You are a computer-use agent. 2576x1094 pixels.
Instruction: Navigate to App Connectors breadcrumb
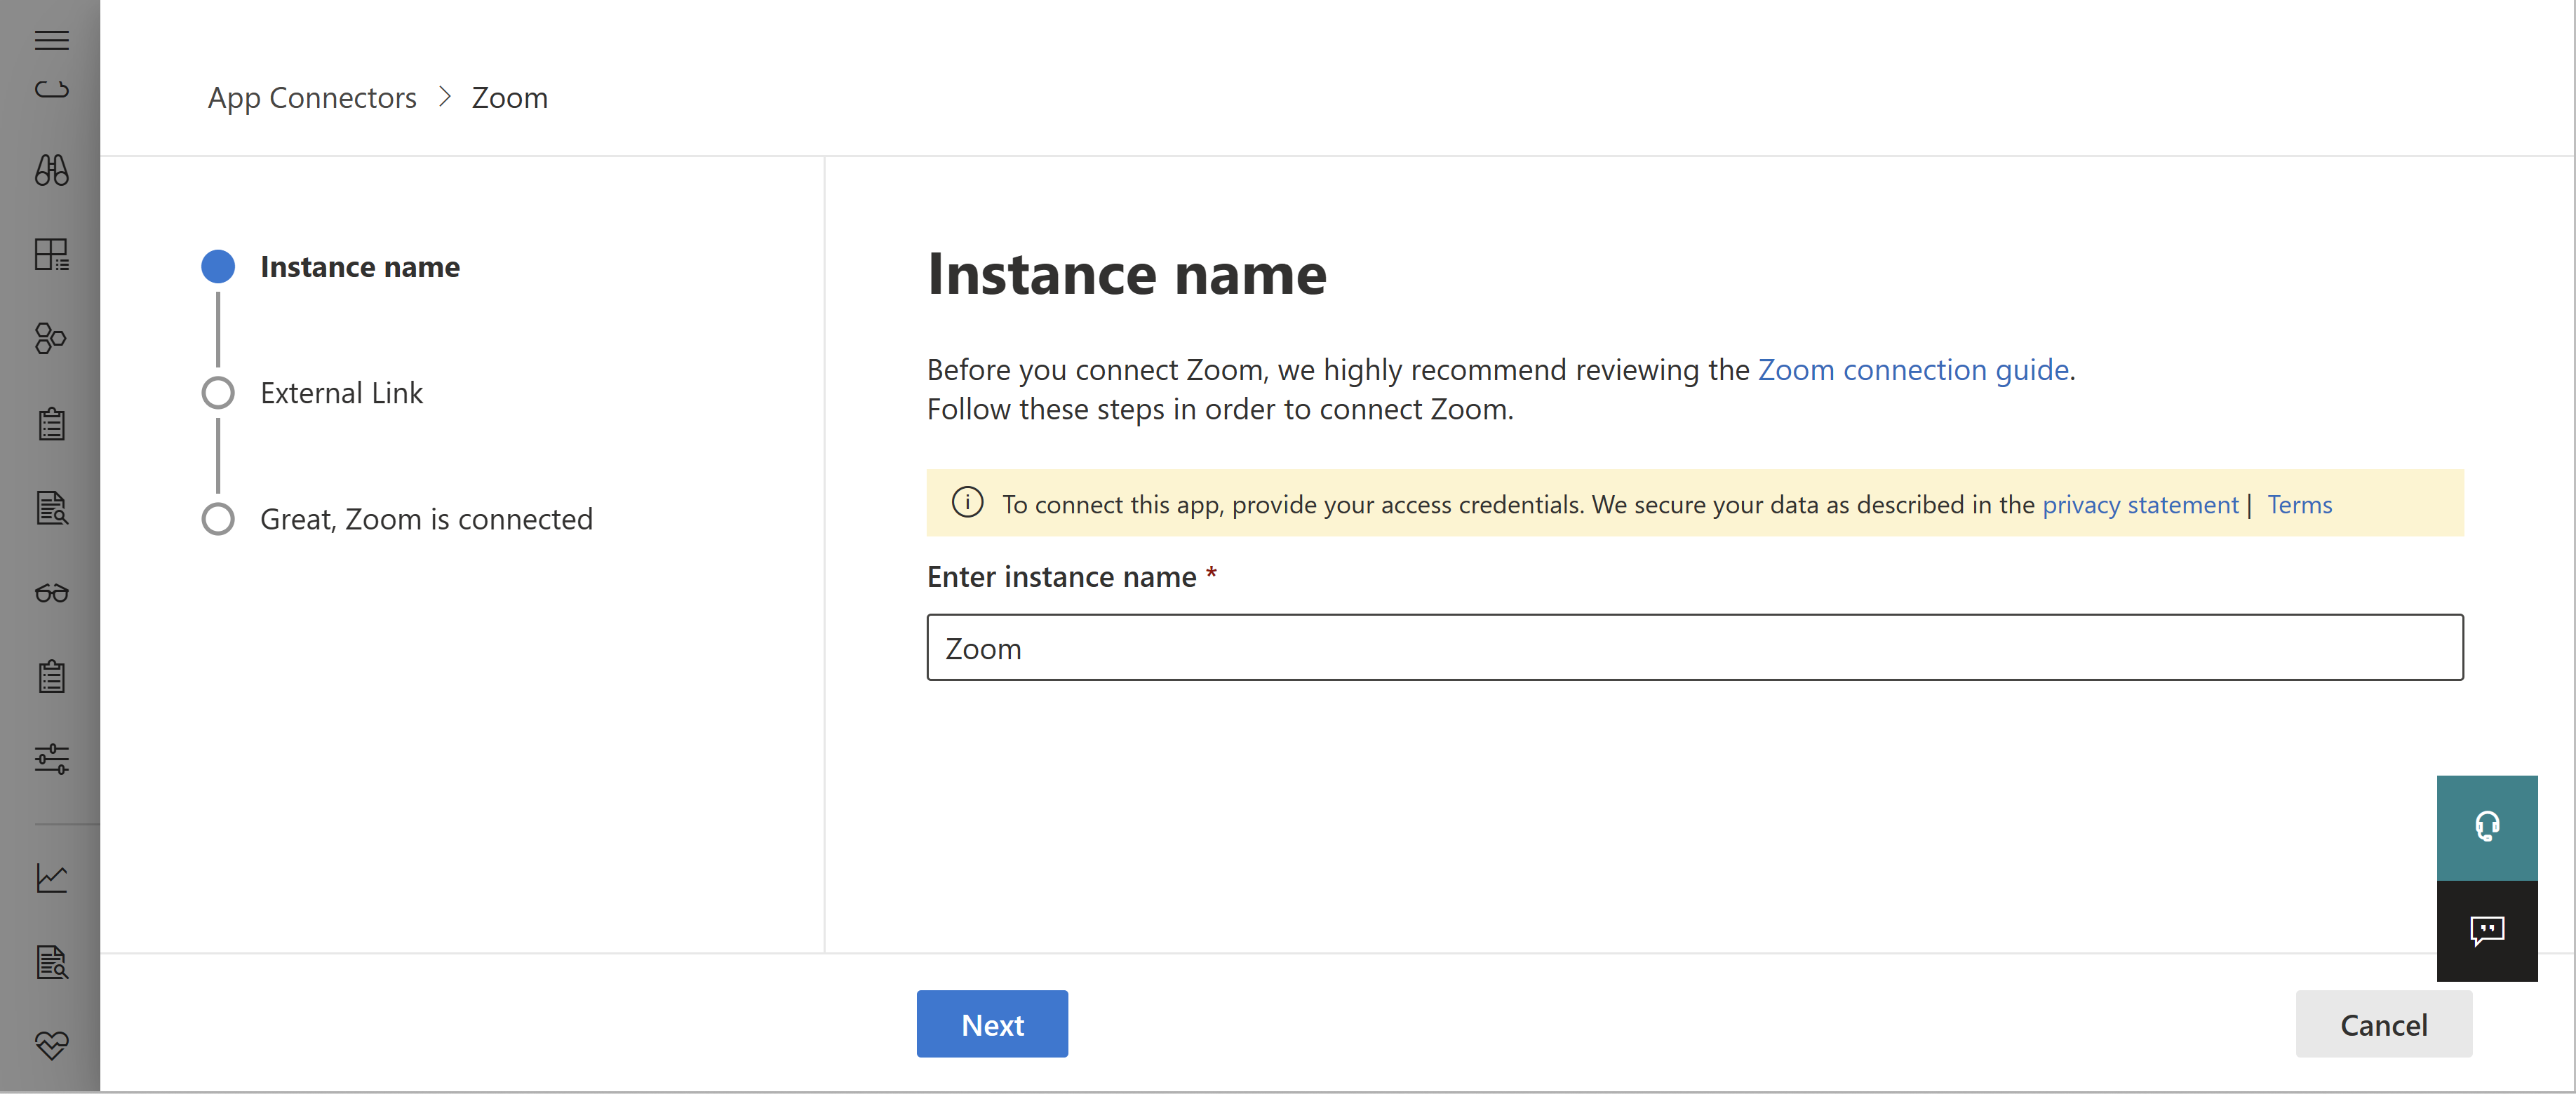click(x=312, y=95)
